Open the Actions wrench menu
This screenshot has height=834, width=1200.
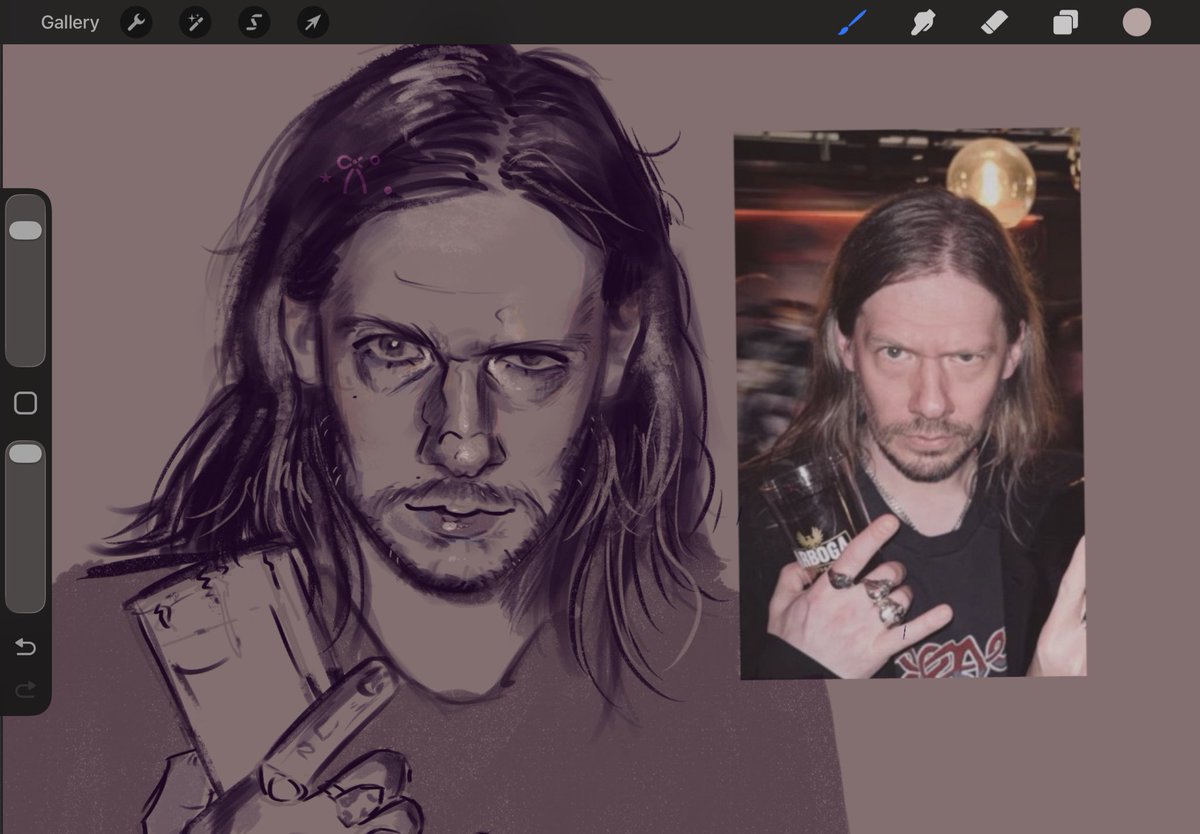click(x=136, y=22)
